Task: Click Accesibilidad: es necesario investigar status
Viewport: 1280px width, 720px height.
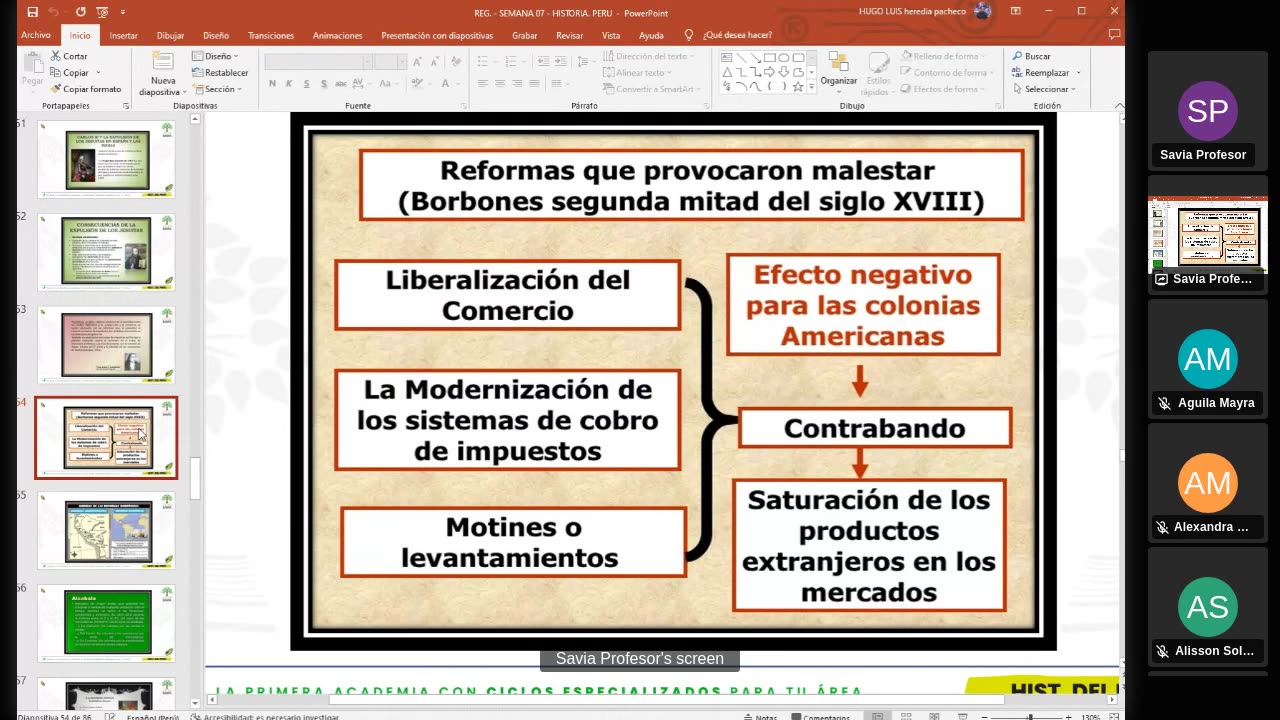Action: point(265,716)
